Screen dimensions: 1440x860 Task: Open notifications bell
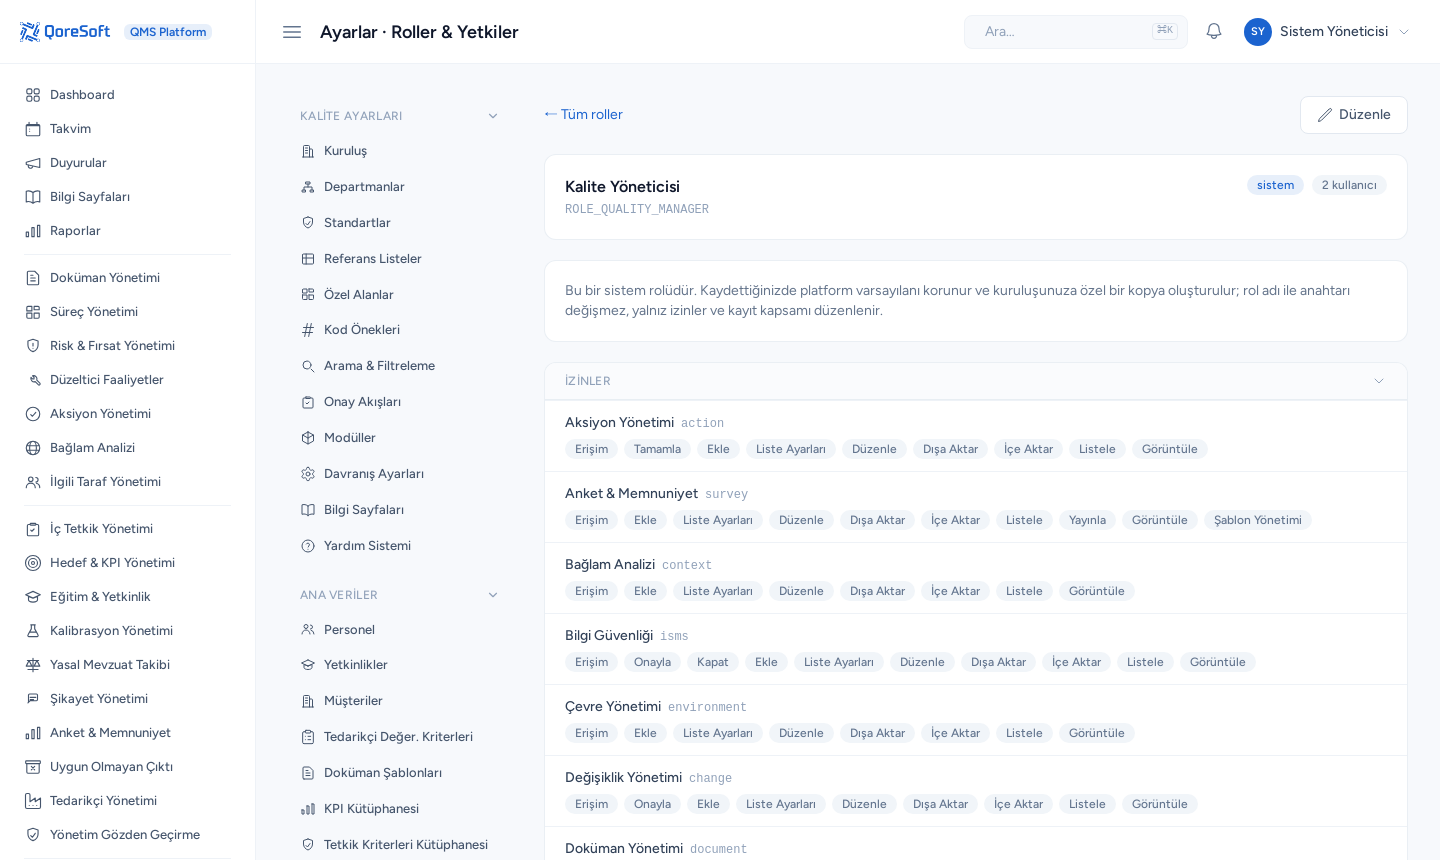1214,32
